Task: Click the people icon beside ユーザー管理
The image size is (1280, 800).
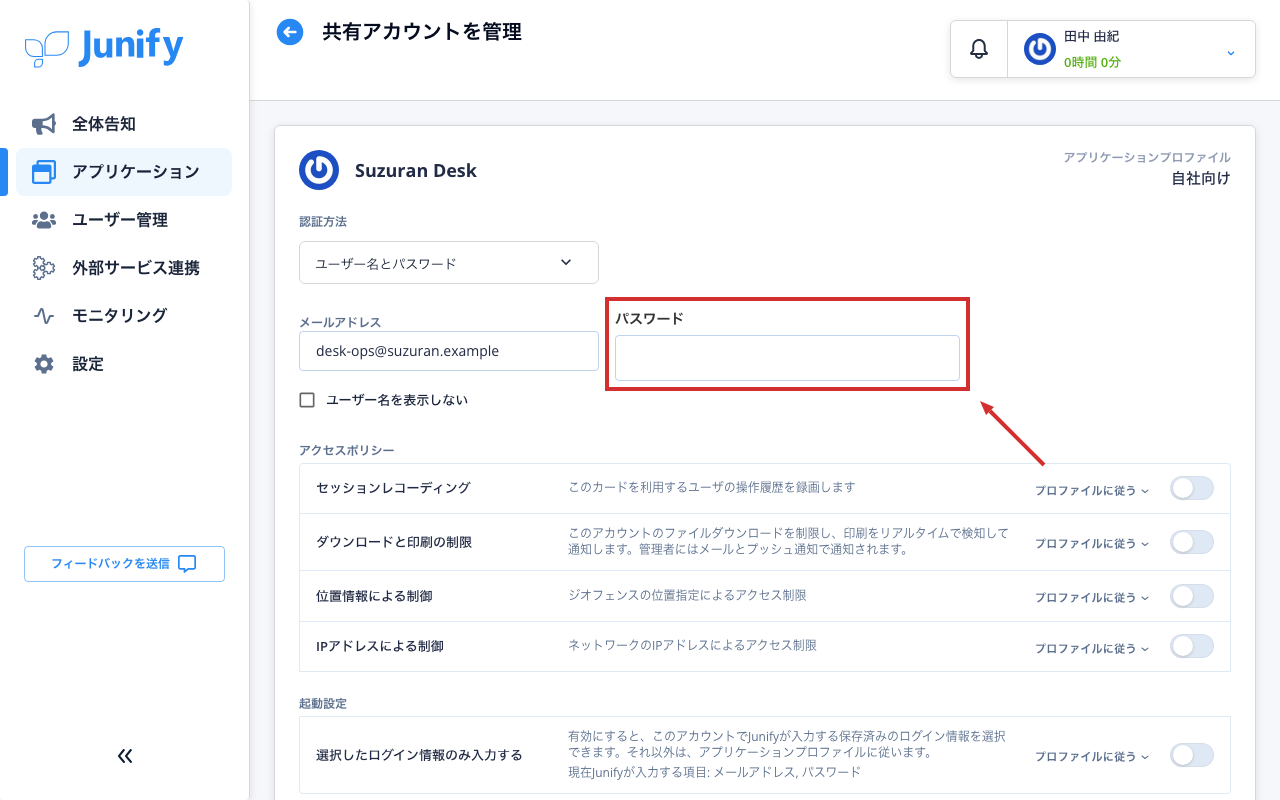Action: coord(44,220)
